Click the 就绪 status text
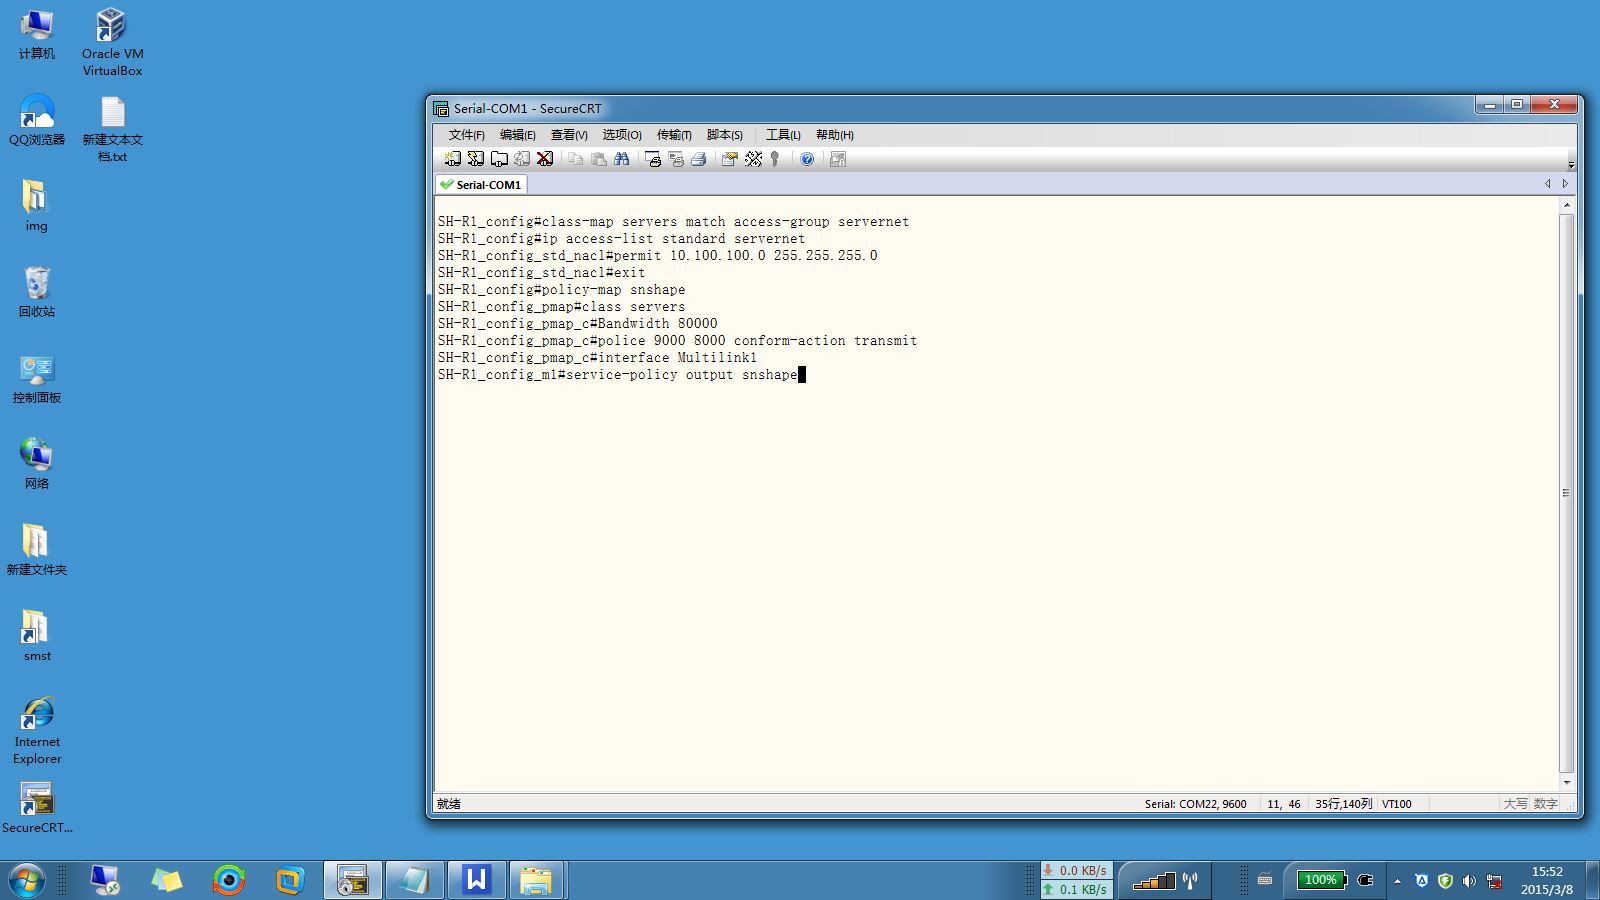This screenshot has width=1600, height=900. (449, 804)
